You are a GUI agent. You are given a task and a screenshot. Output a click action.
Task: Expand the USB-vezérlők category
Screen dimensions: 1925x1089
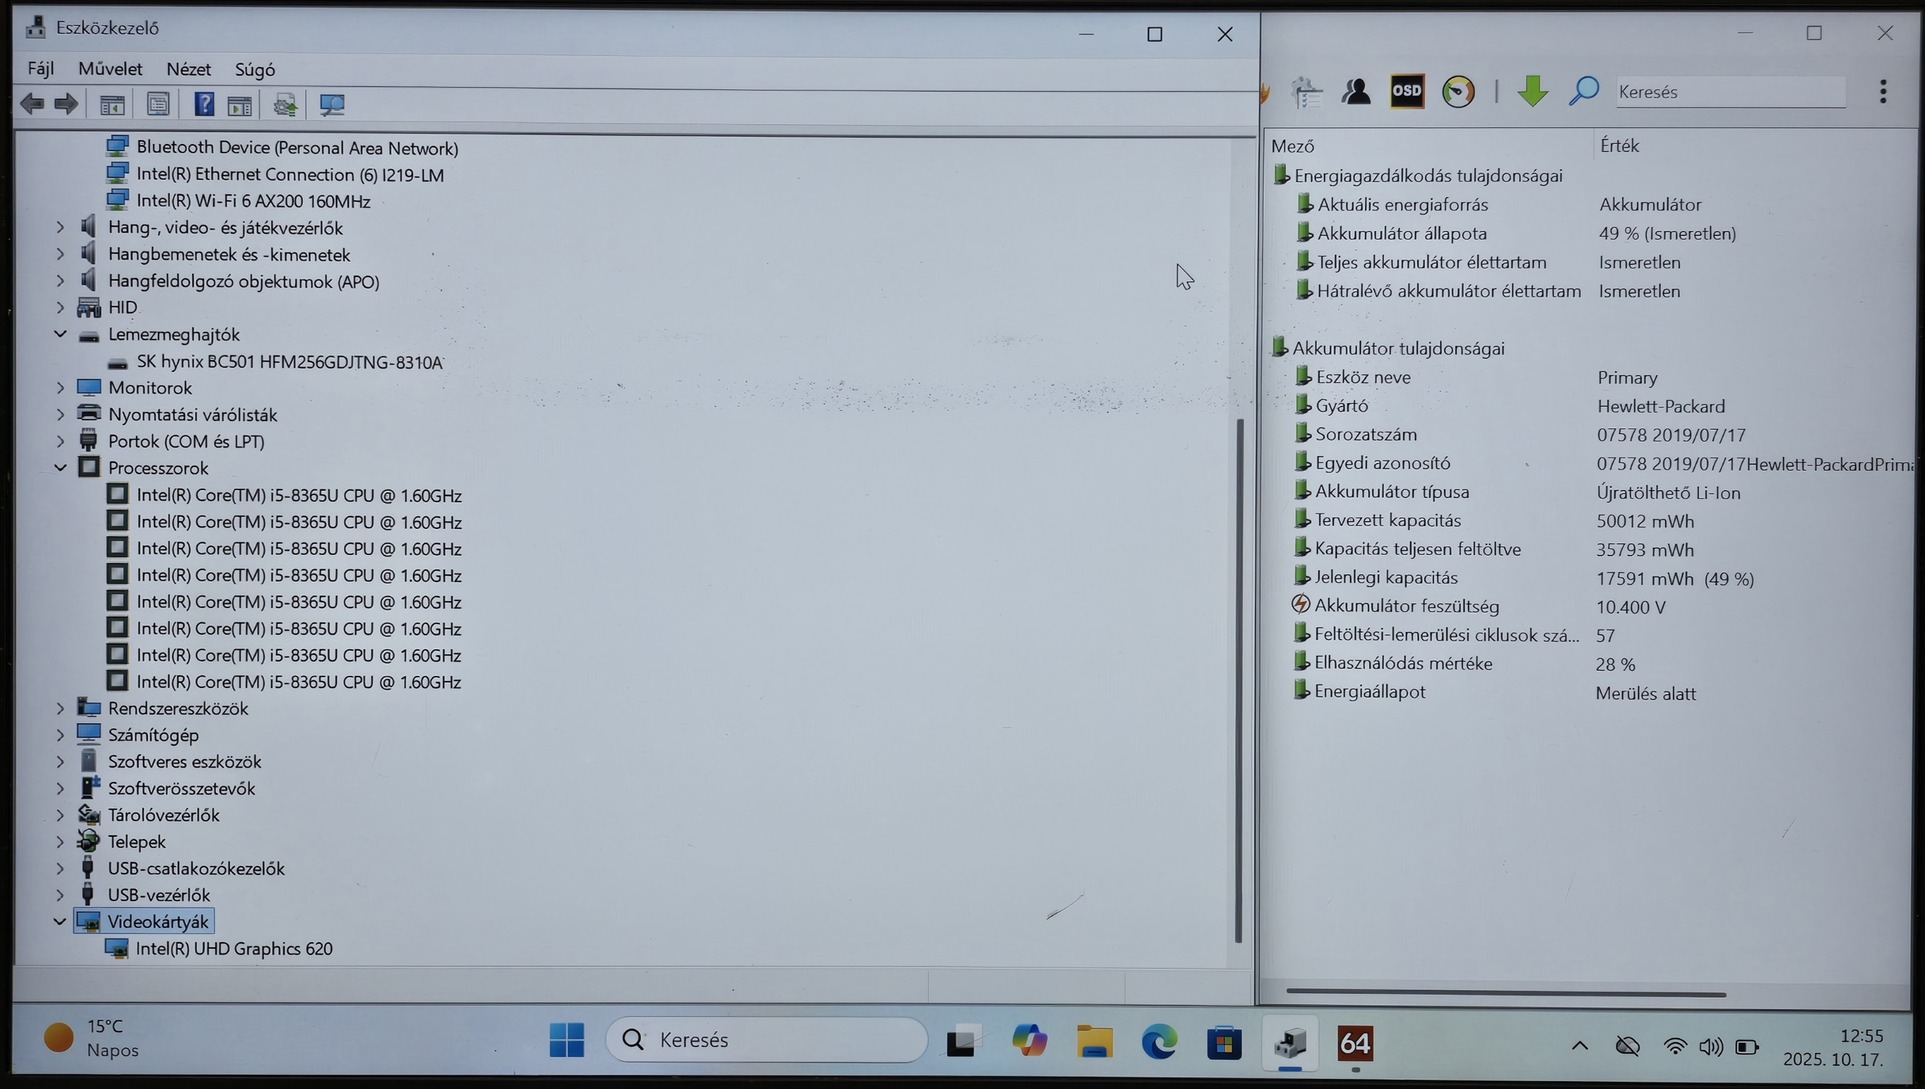coord(60,895)
